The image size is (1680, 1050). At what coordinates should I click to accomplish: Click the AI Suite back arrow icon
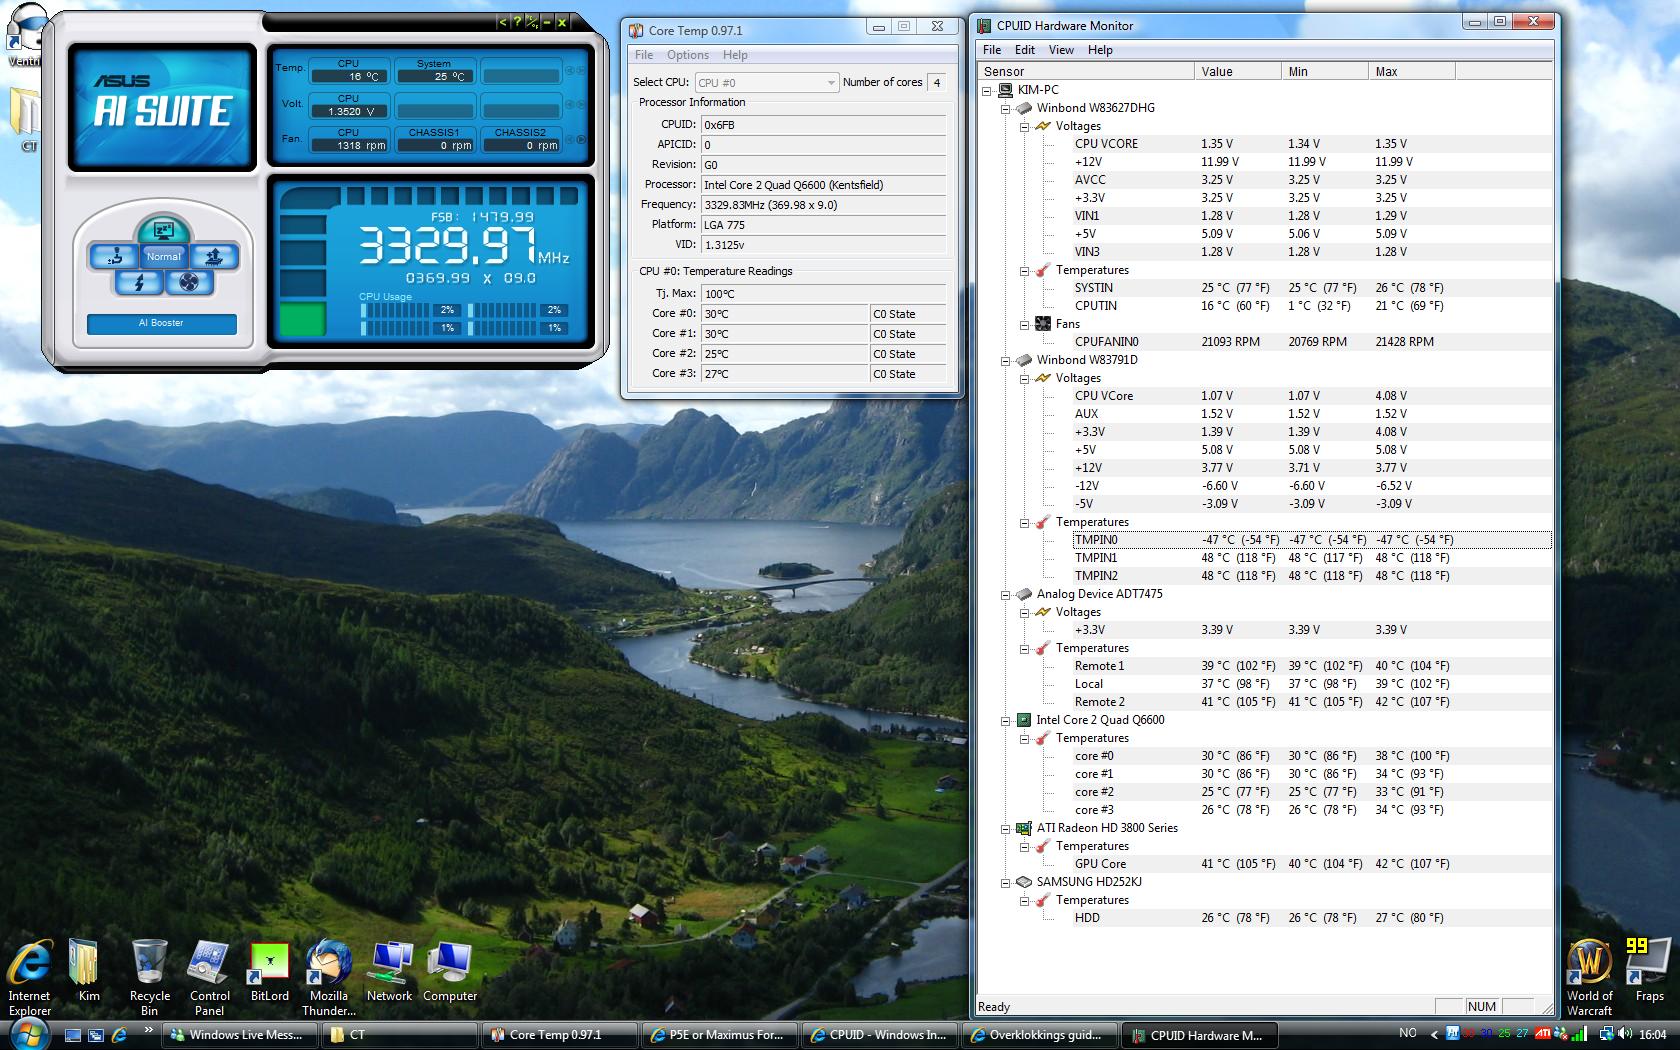click(x=503, y=22)
